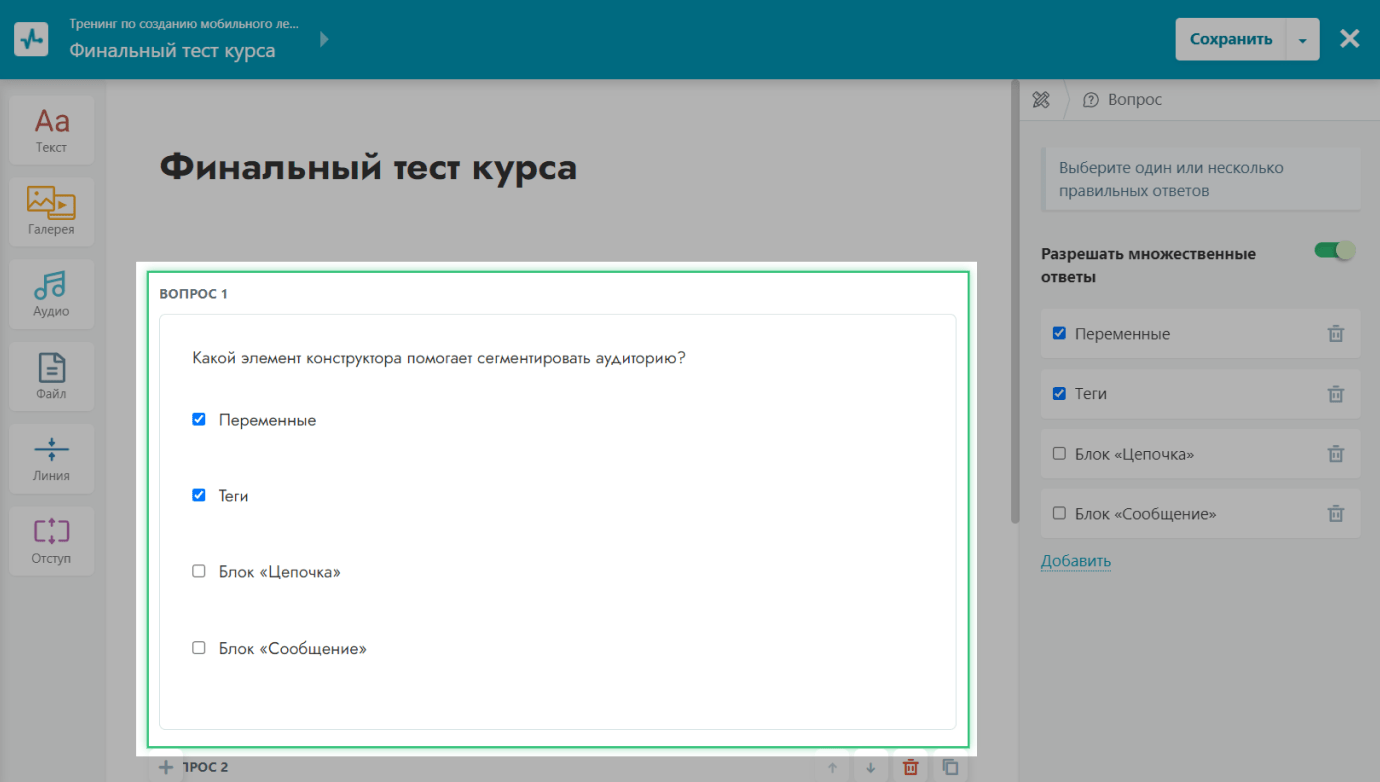1380x782 pixels.
Task: Click the canvas vertical scrollbar
Action: tap(1015, 300)
